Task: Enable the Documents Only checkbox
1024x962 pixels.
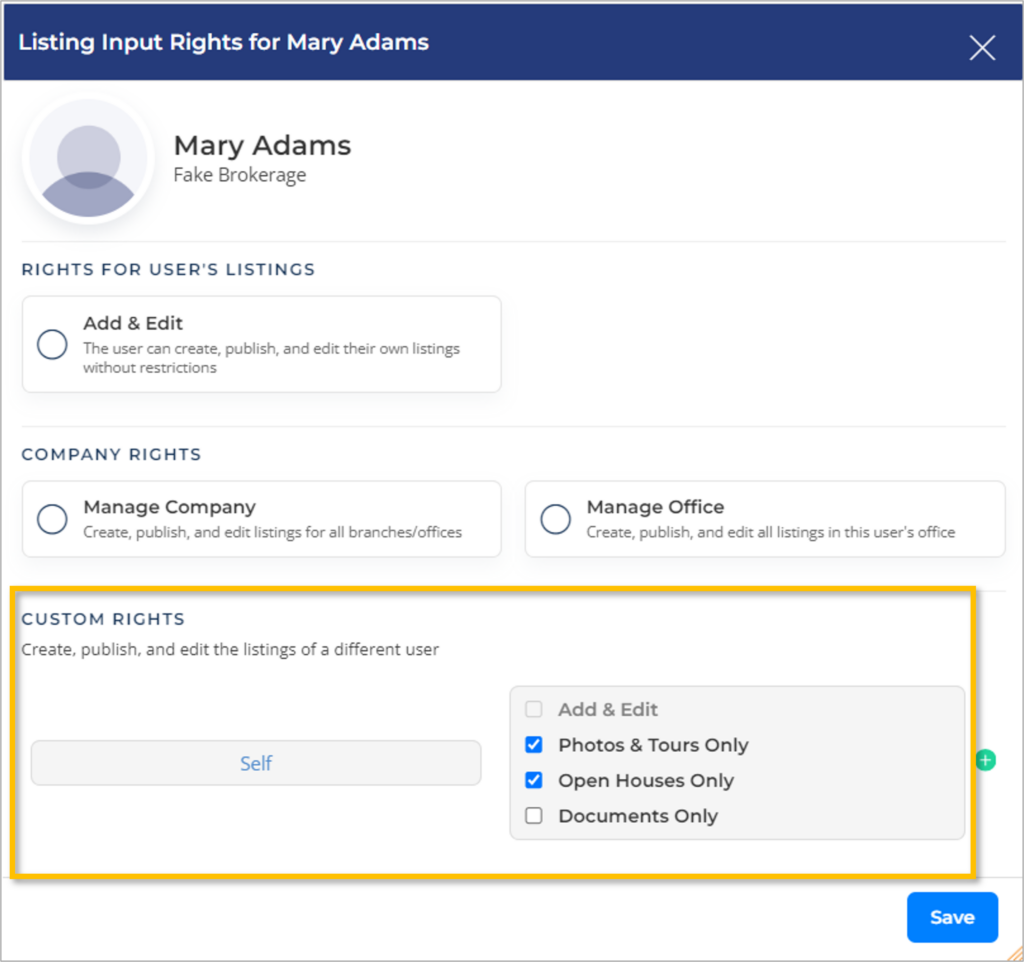Action: point(534,816)
